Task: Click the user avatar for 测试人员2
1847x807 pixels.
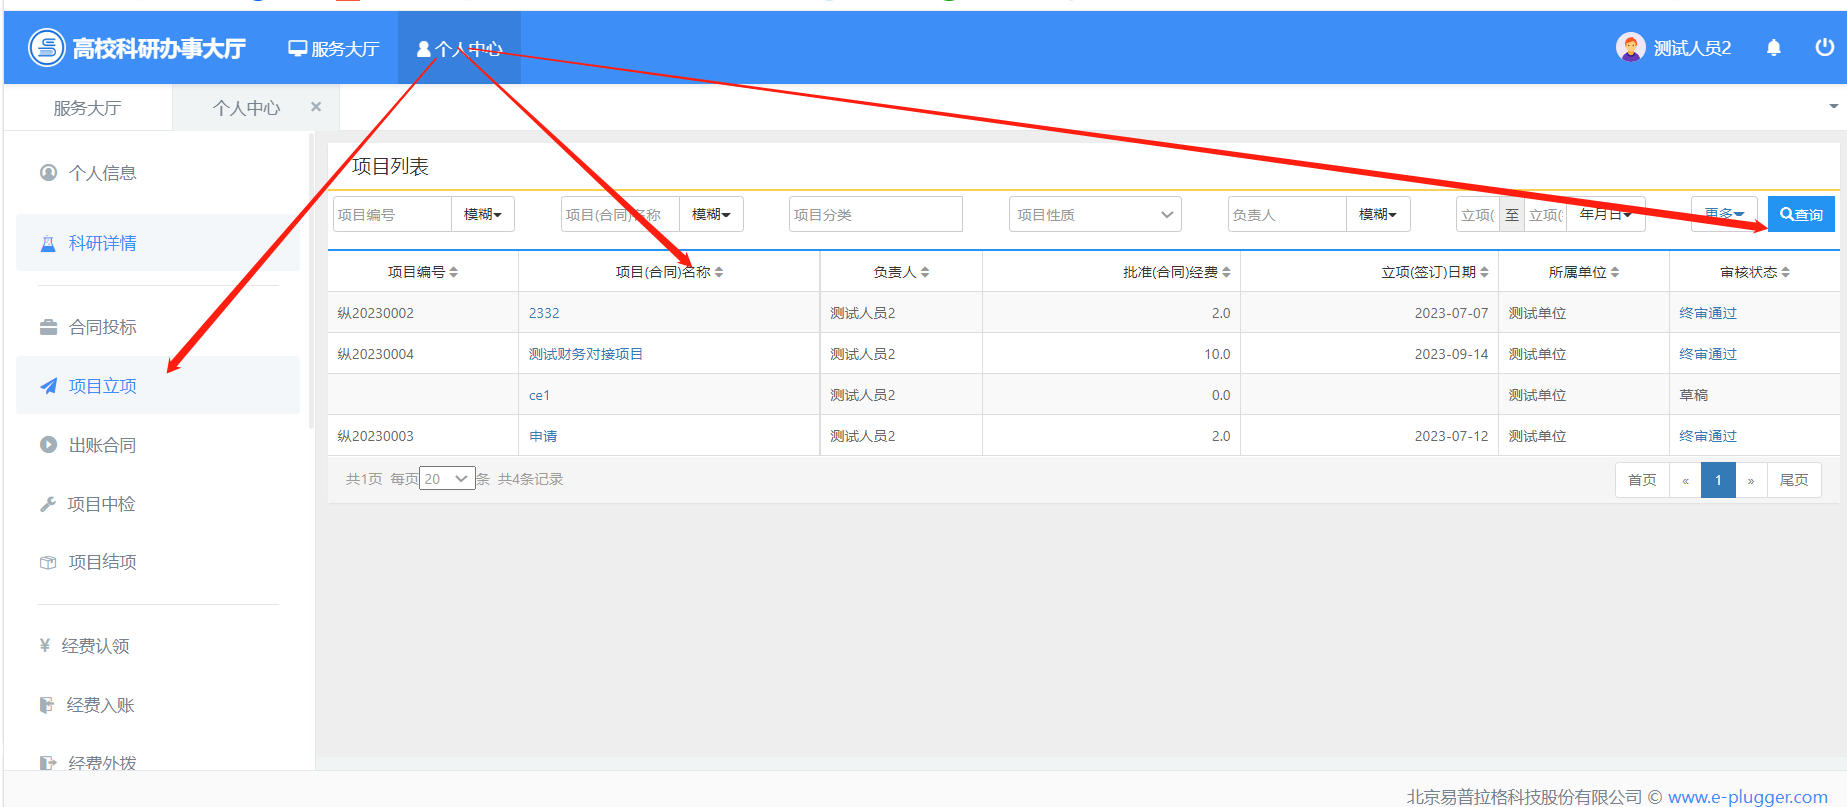Action: pos(1630,48)
